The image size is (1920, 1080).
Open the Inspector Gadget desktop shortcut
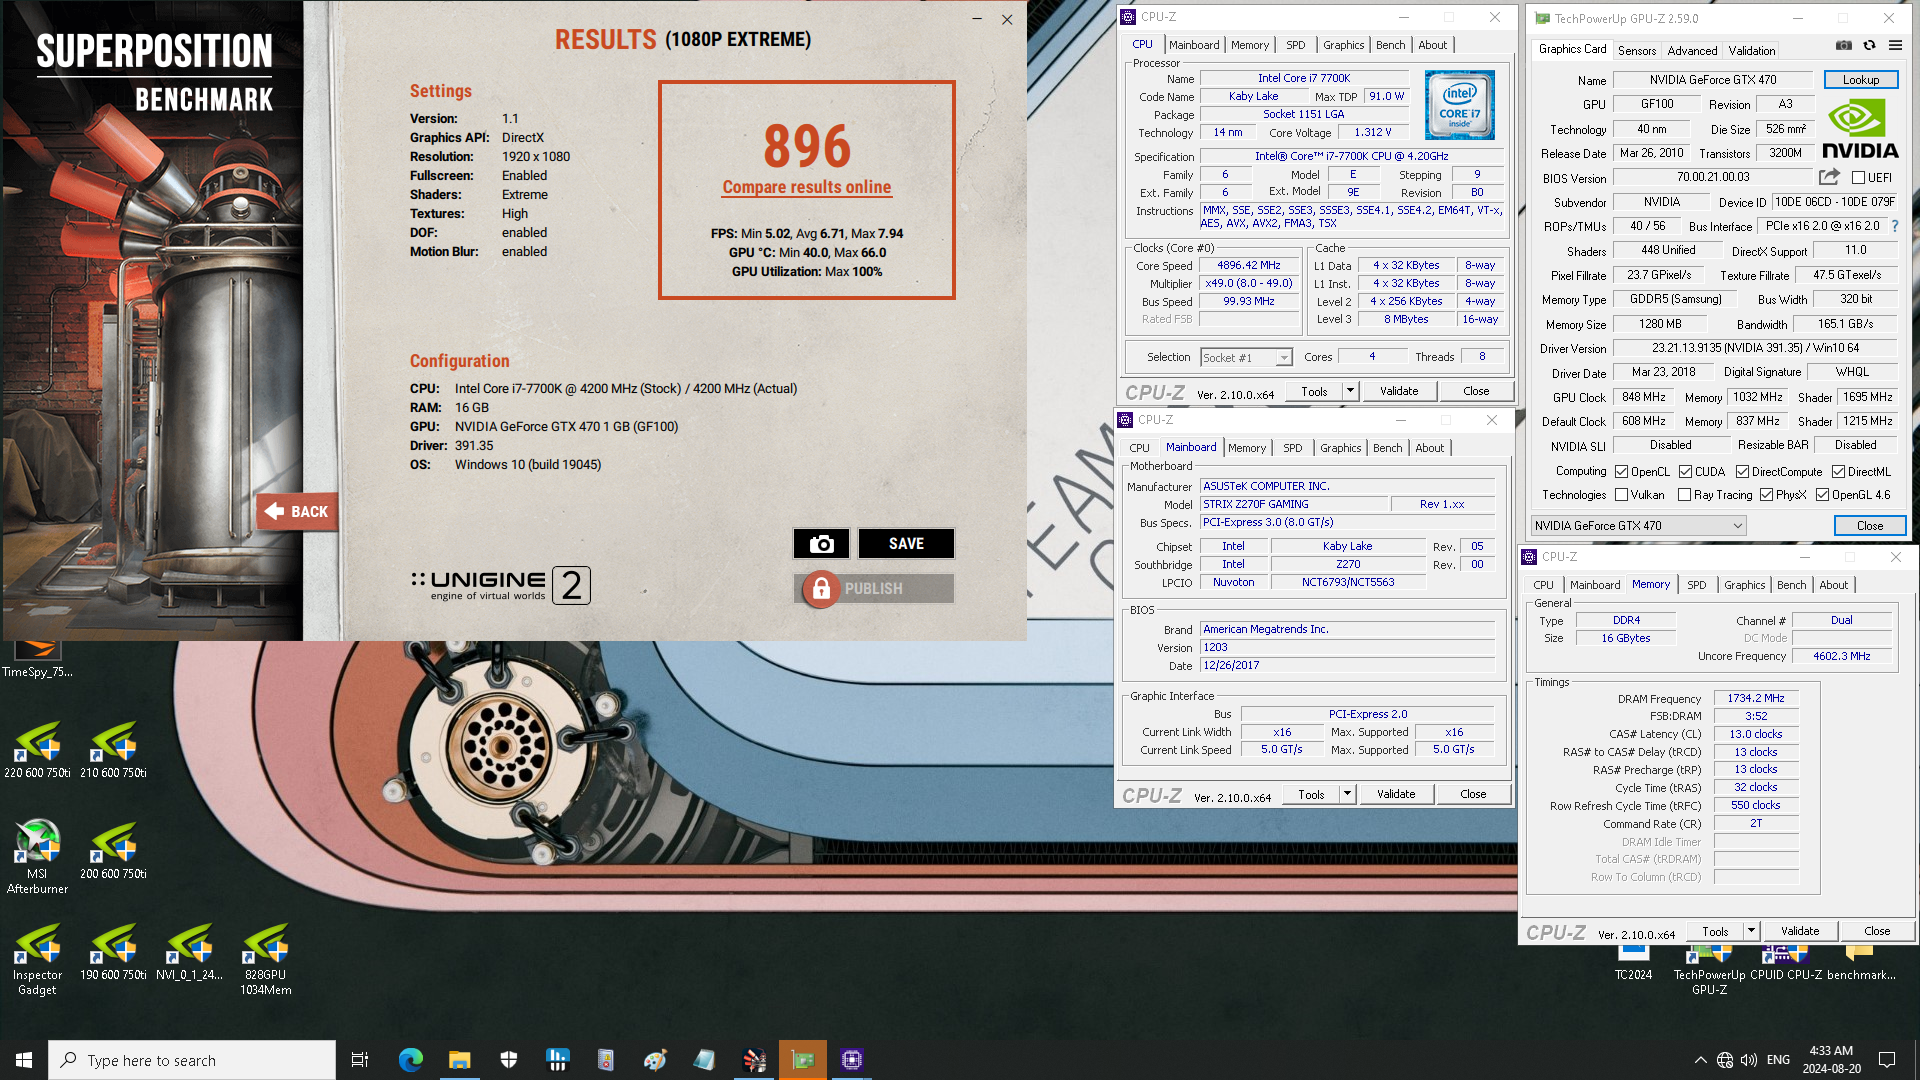tap(37, 958)
